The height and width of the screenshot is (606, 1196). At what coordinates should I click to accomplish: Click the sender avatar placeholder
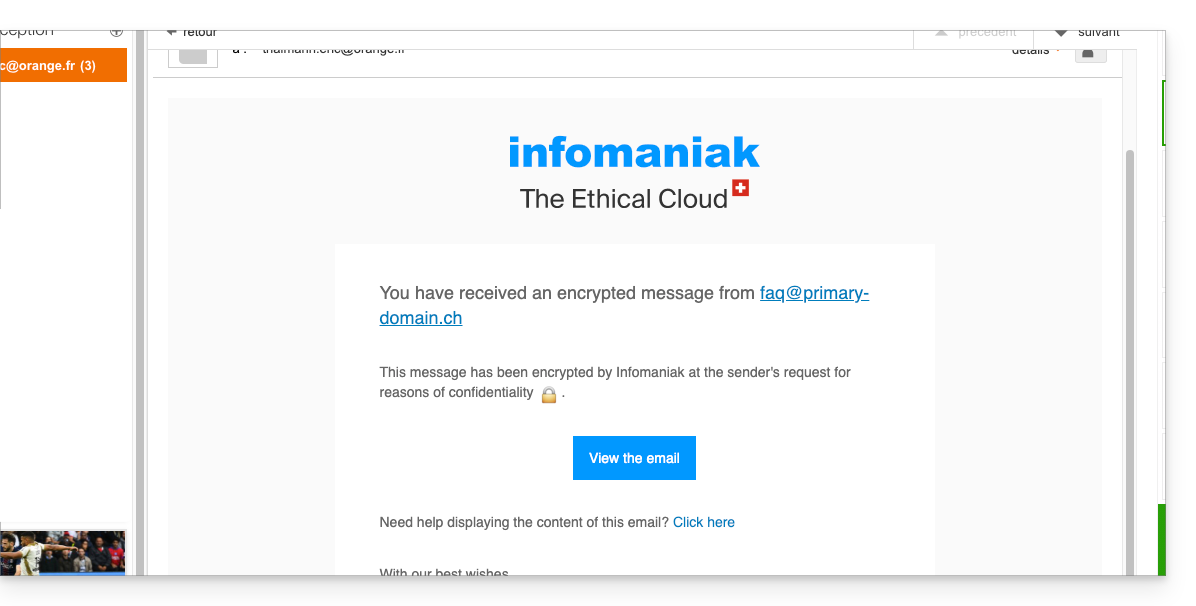(x=192, y=54)
